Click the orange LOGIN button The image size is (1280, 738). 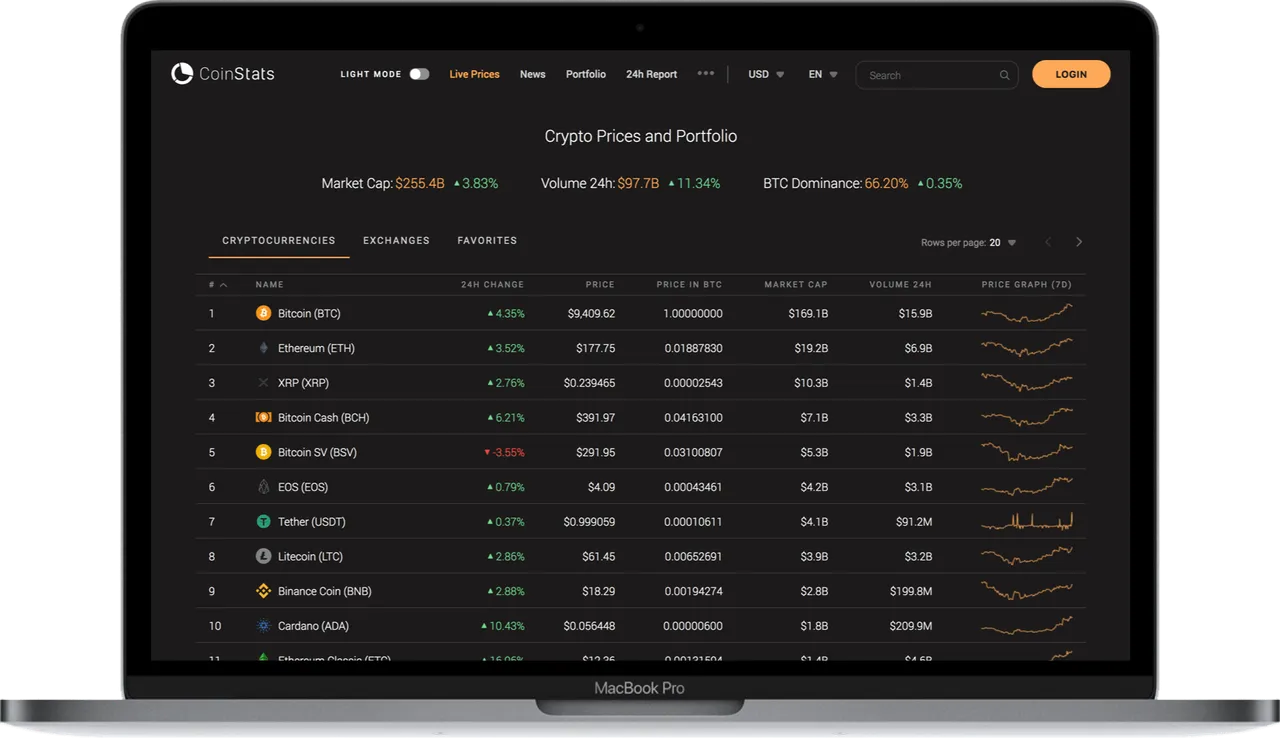(x=1071, y=74)
